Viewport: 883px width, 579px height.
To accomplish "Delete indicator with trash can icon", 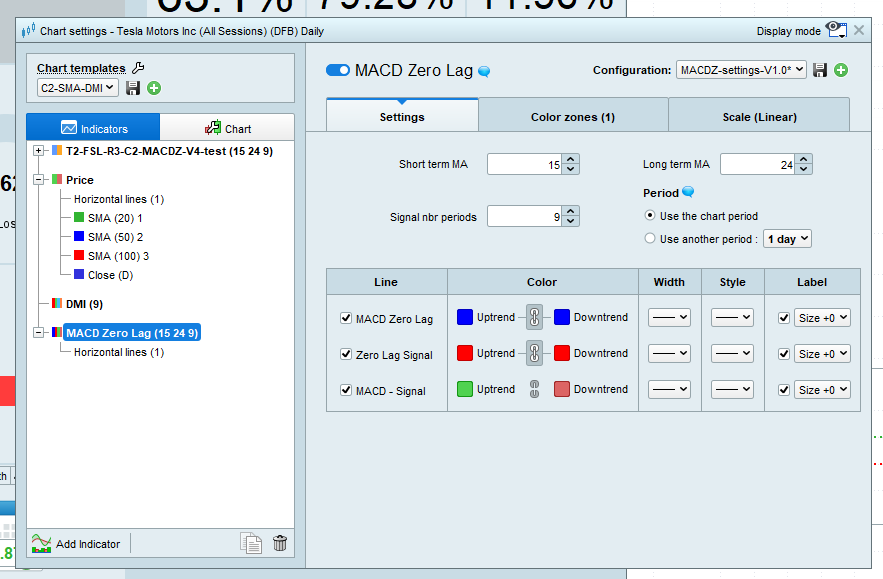I will tap(280, 543).
